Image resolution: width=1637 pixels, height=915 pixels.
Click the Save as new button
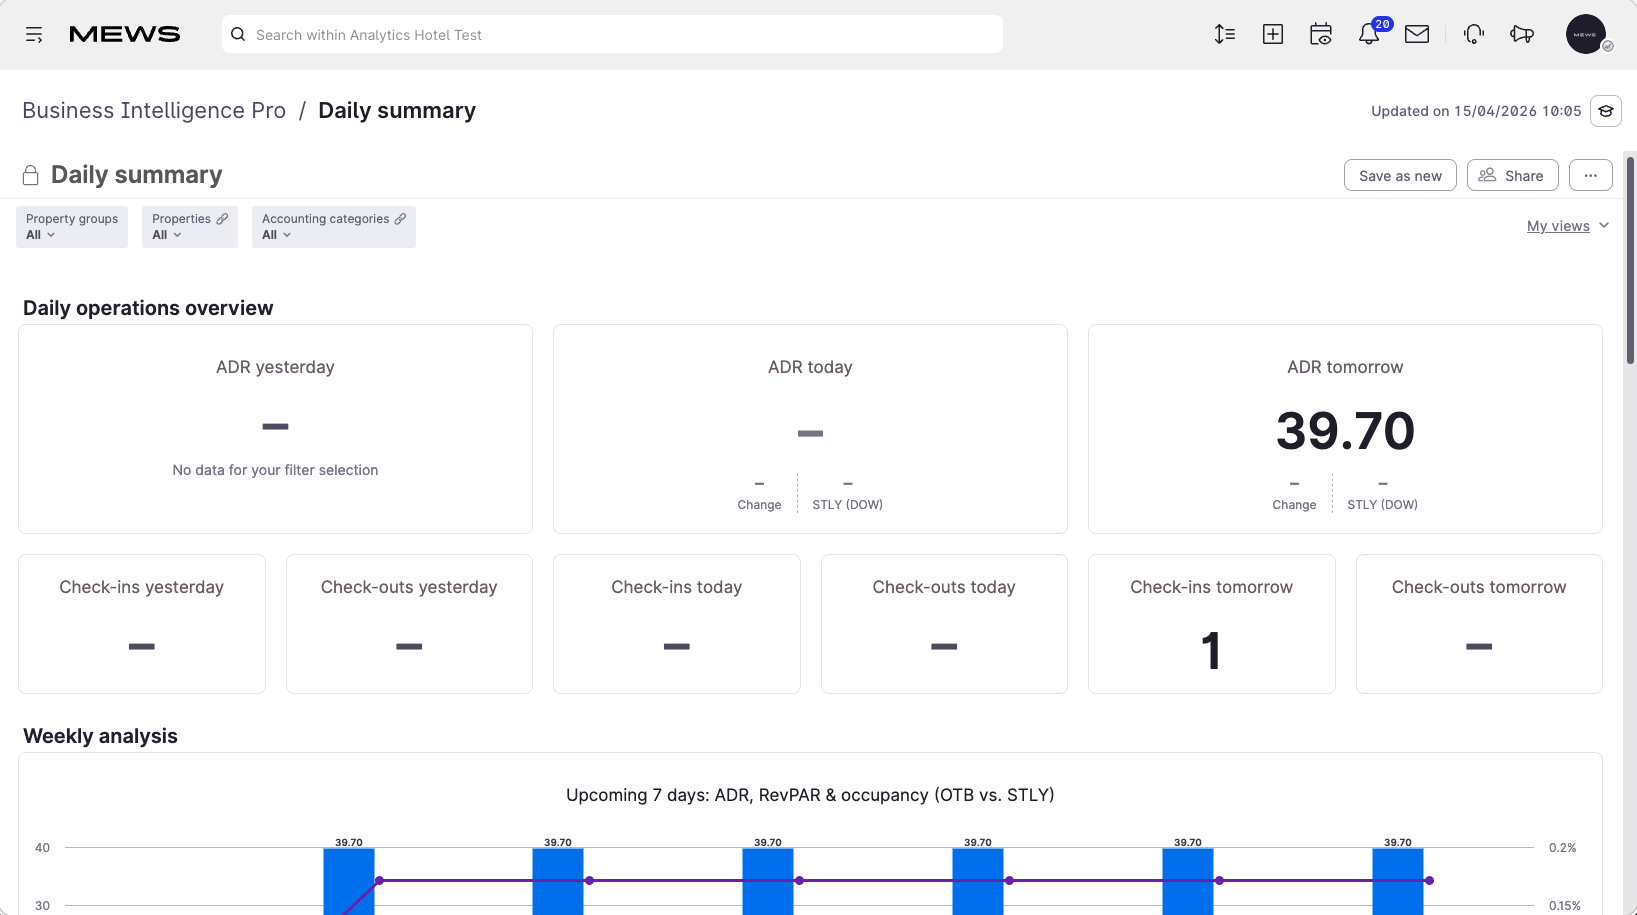(1400, 175)
